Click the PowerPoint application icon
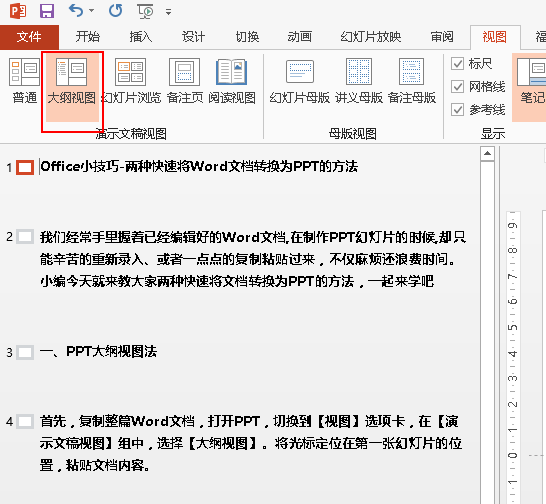The height and width of the screenshot is (504, 546). pyautogui.click(x=18, y=11)
